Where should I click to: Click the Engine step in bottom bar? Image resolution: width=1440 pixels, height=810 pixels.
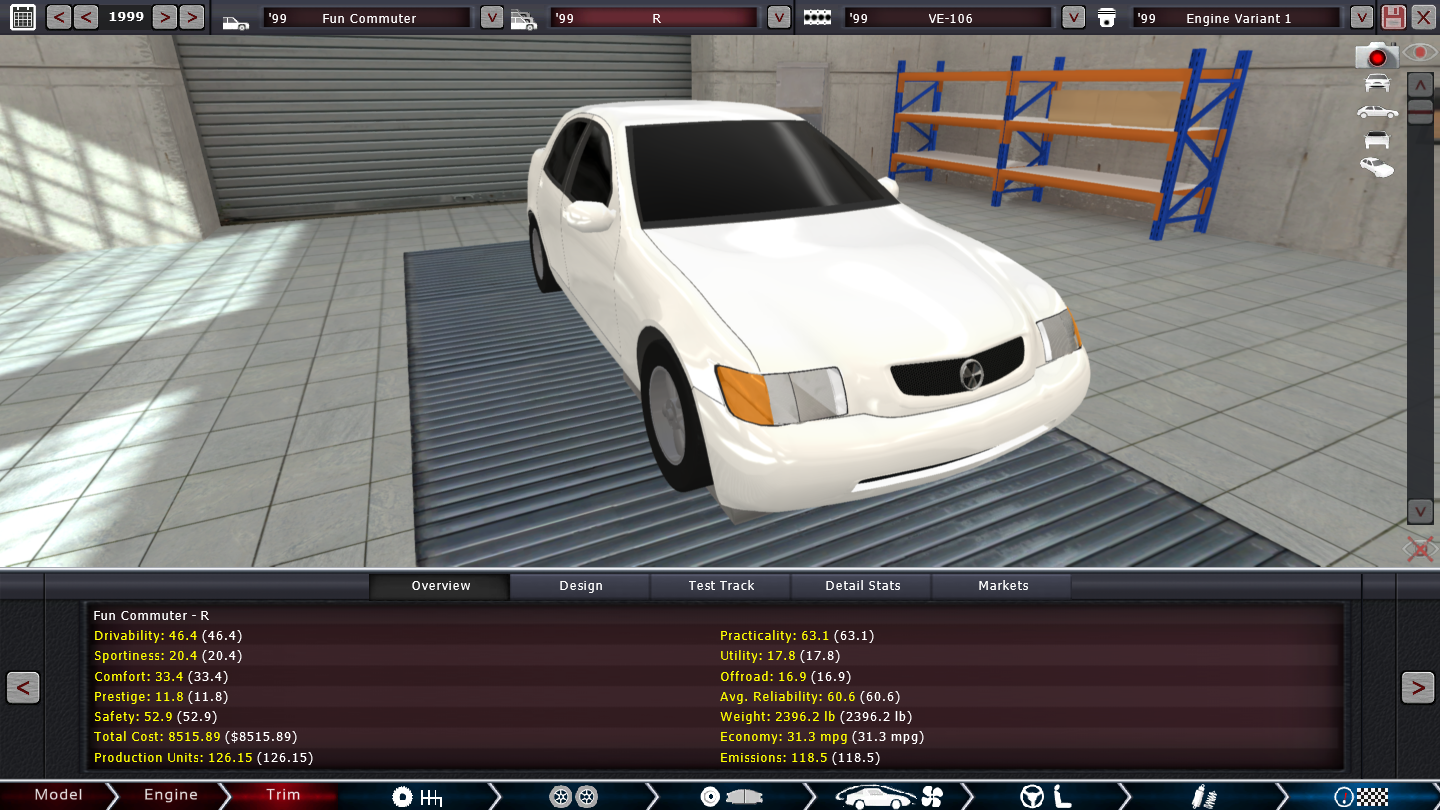pos(171,795)
